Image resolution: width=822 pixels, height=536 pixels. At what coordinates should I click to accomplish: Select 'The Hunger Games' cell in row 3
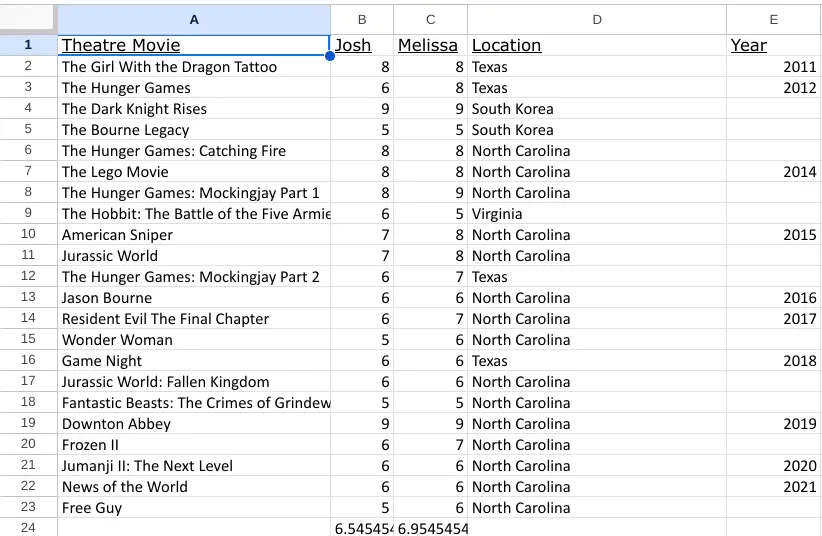point(194,88)
